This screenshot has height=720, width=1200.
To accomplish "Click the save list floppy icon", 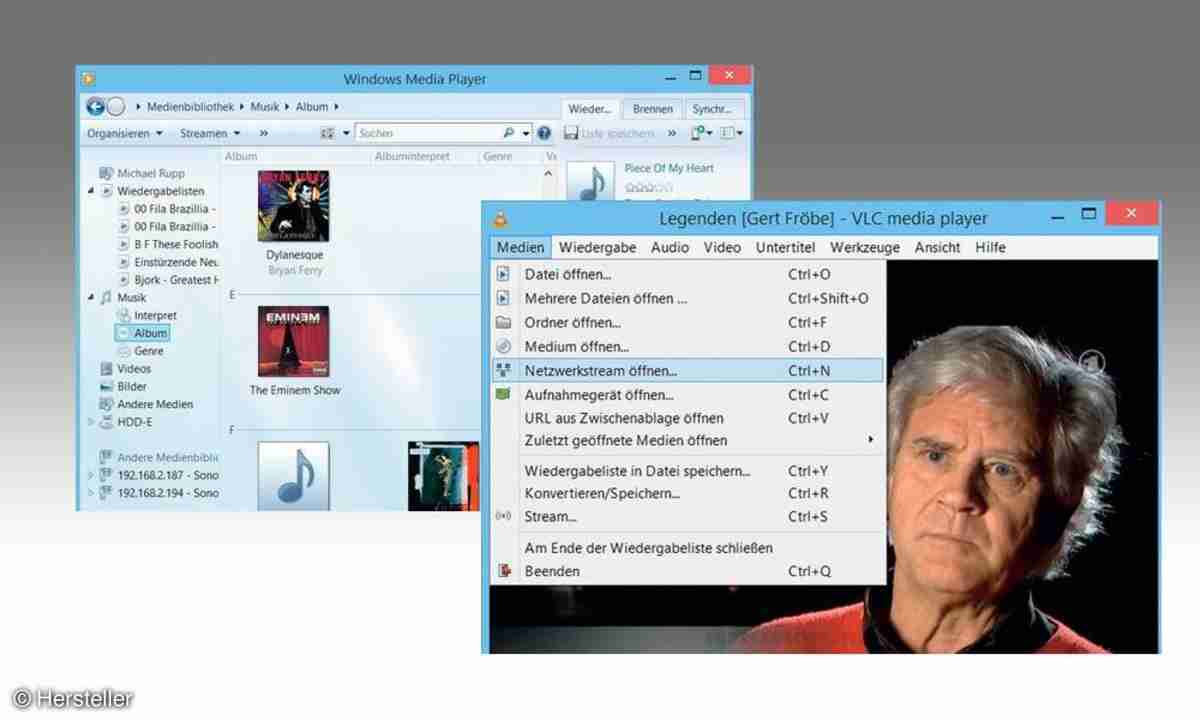I will [x=571, y=133].
